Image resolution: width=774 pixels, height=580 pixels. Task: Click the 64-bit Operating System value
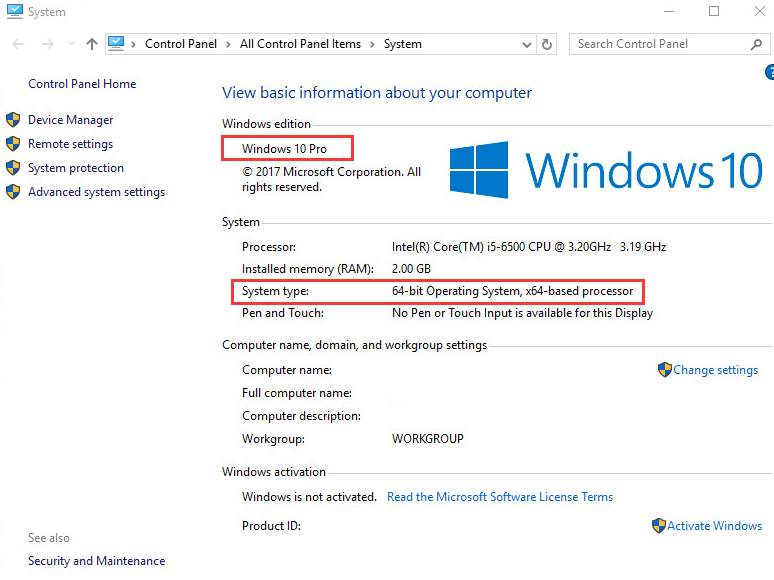click(512, 291)
